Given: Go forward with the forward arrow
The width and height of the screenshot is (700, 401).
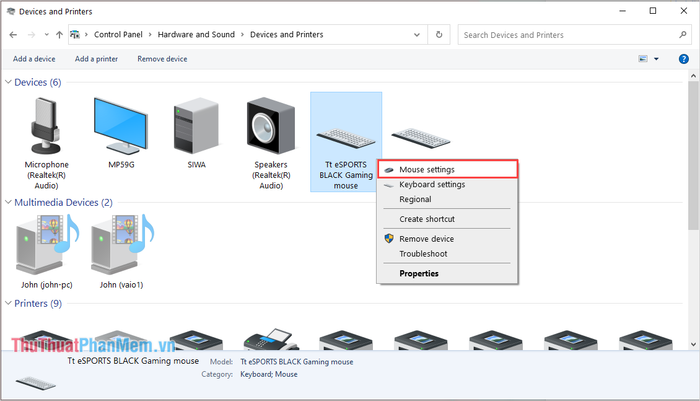Looking at the screenshot, I should click(x=31, y=35).
